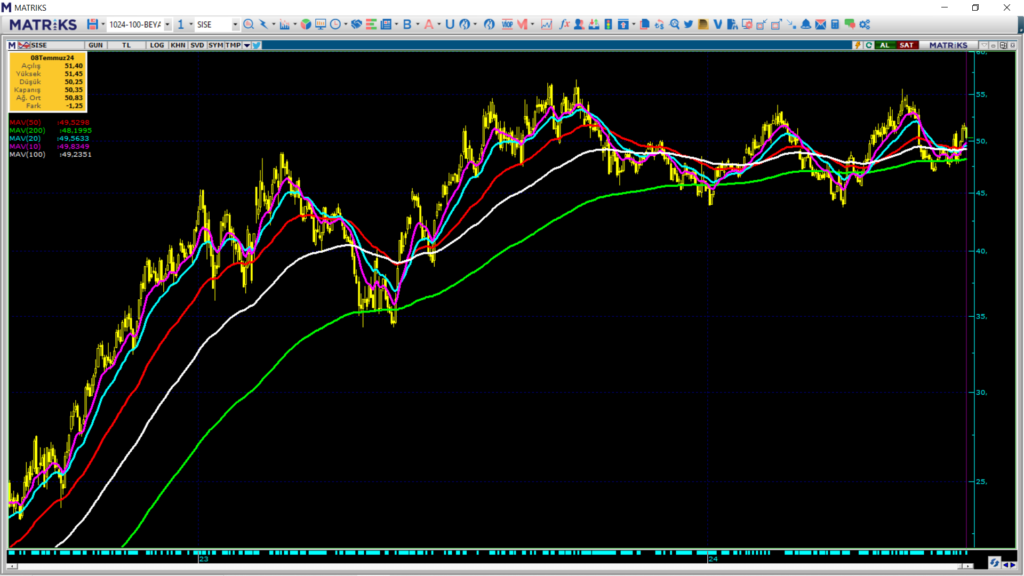This screenshot has height=576, width=1024.
Task: Click the fx formula icon
Action: click(x=564, y=24)
